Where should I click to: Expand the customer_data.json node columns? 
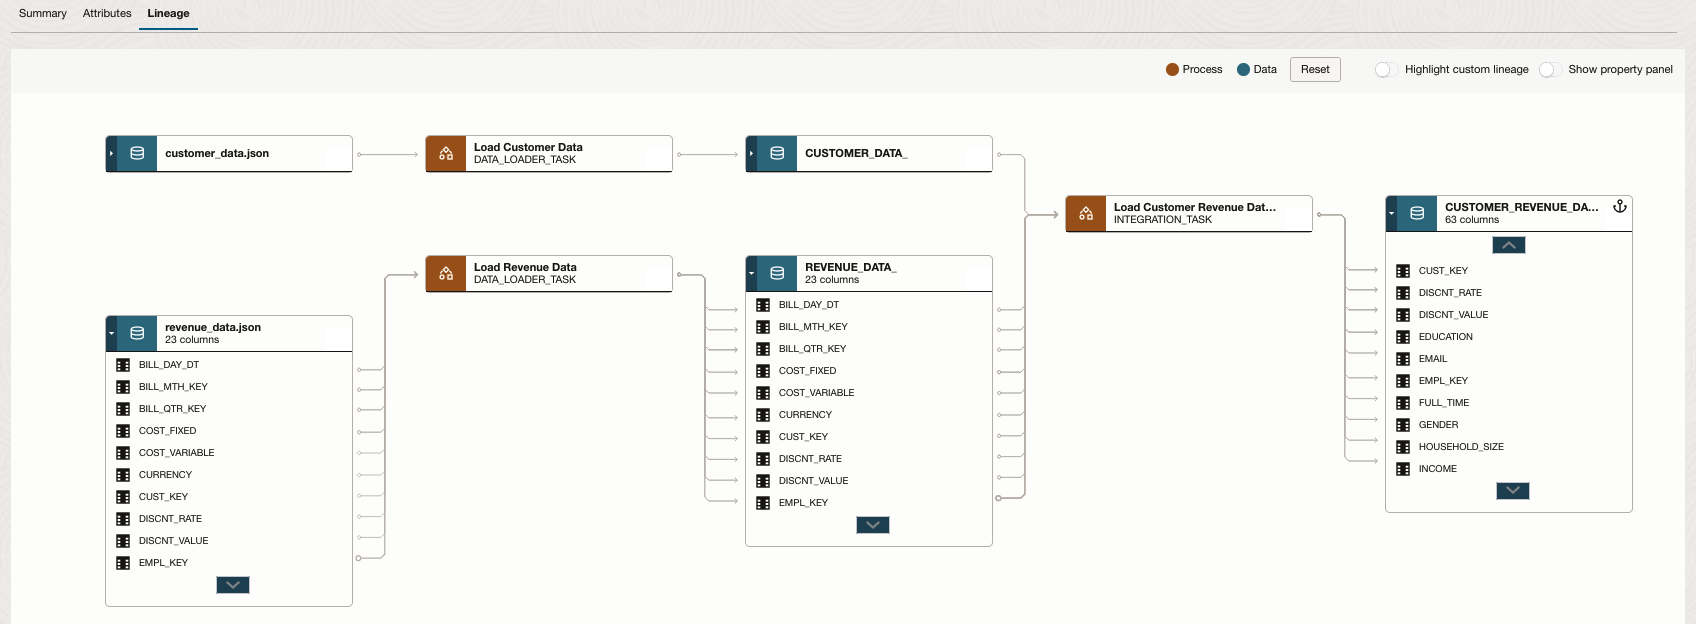click(111, 154)
